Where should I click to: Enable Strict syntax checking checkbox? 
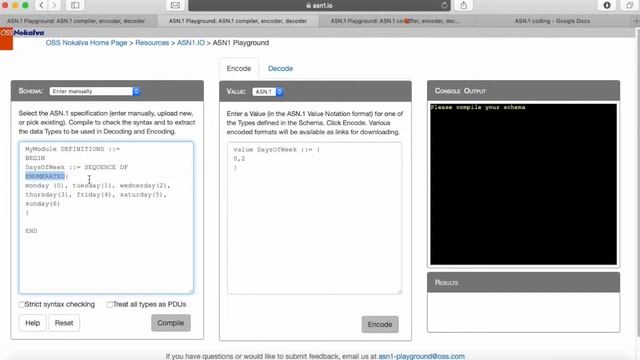pyautogui.click(x=22, y=304)
